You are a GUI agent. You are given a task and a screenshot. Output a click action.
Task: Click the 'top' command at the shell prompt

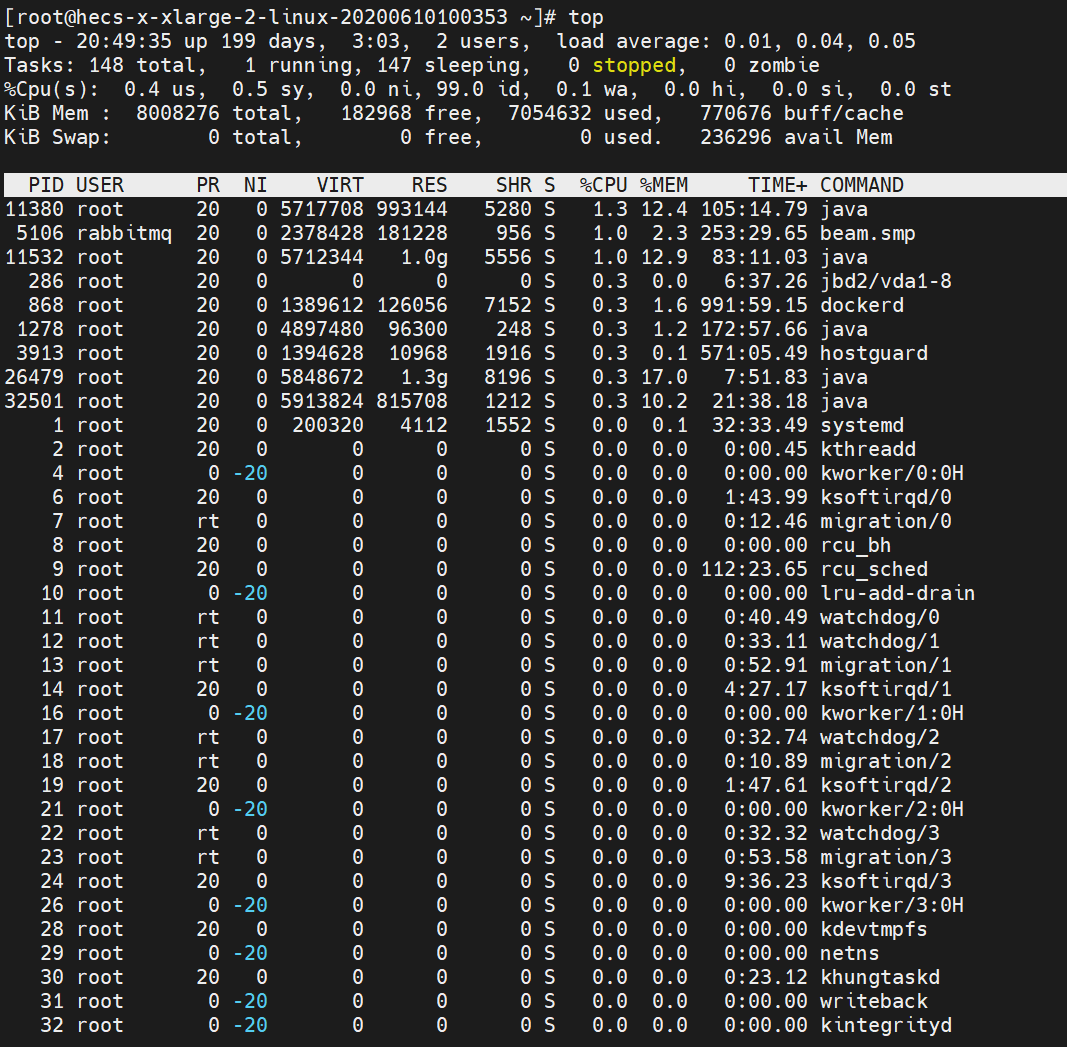[x=586, y=17]
